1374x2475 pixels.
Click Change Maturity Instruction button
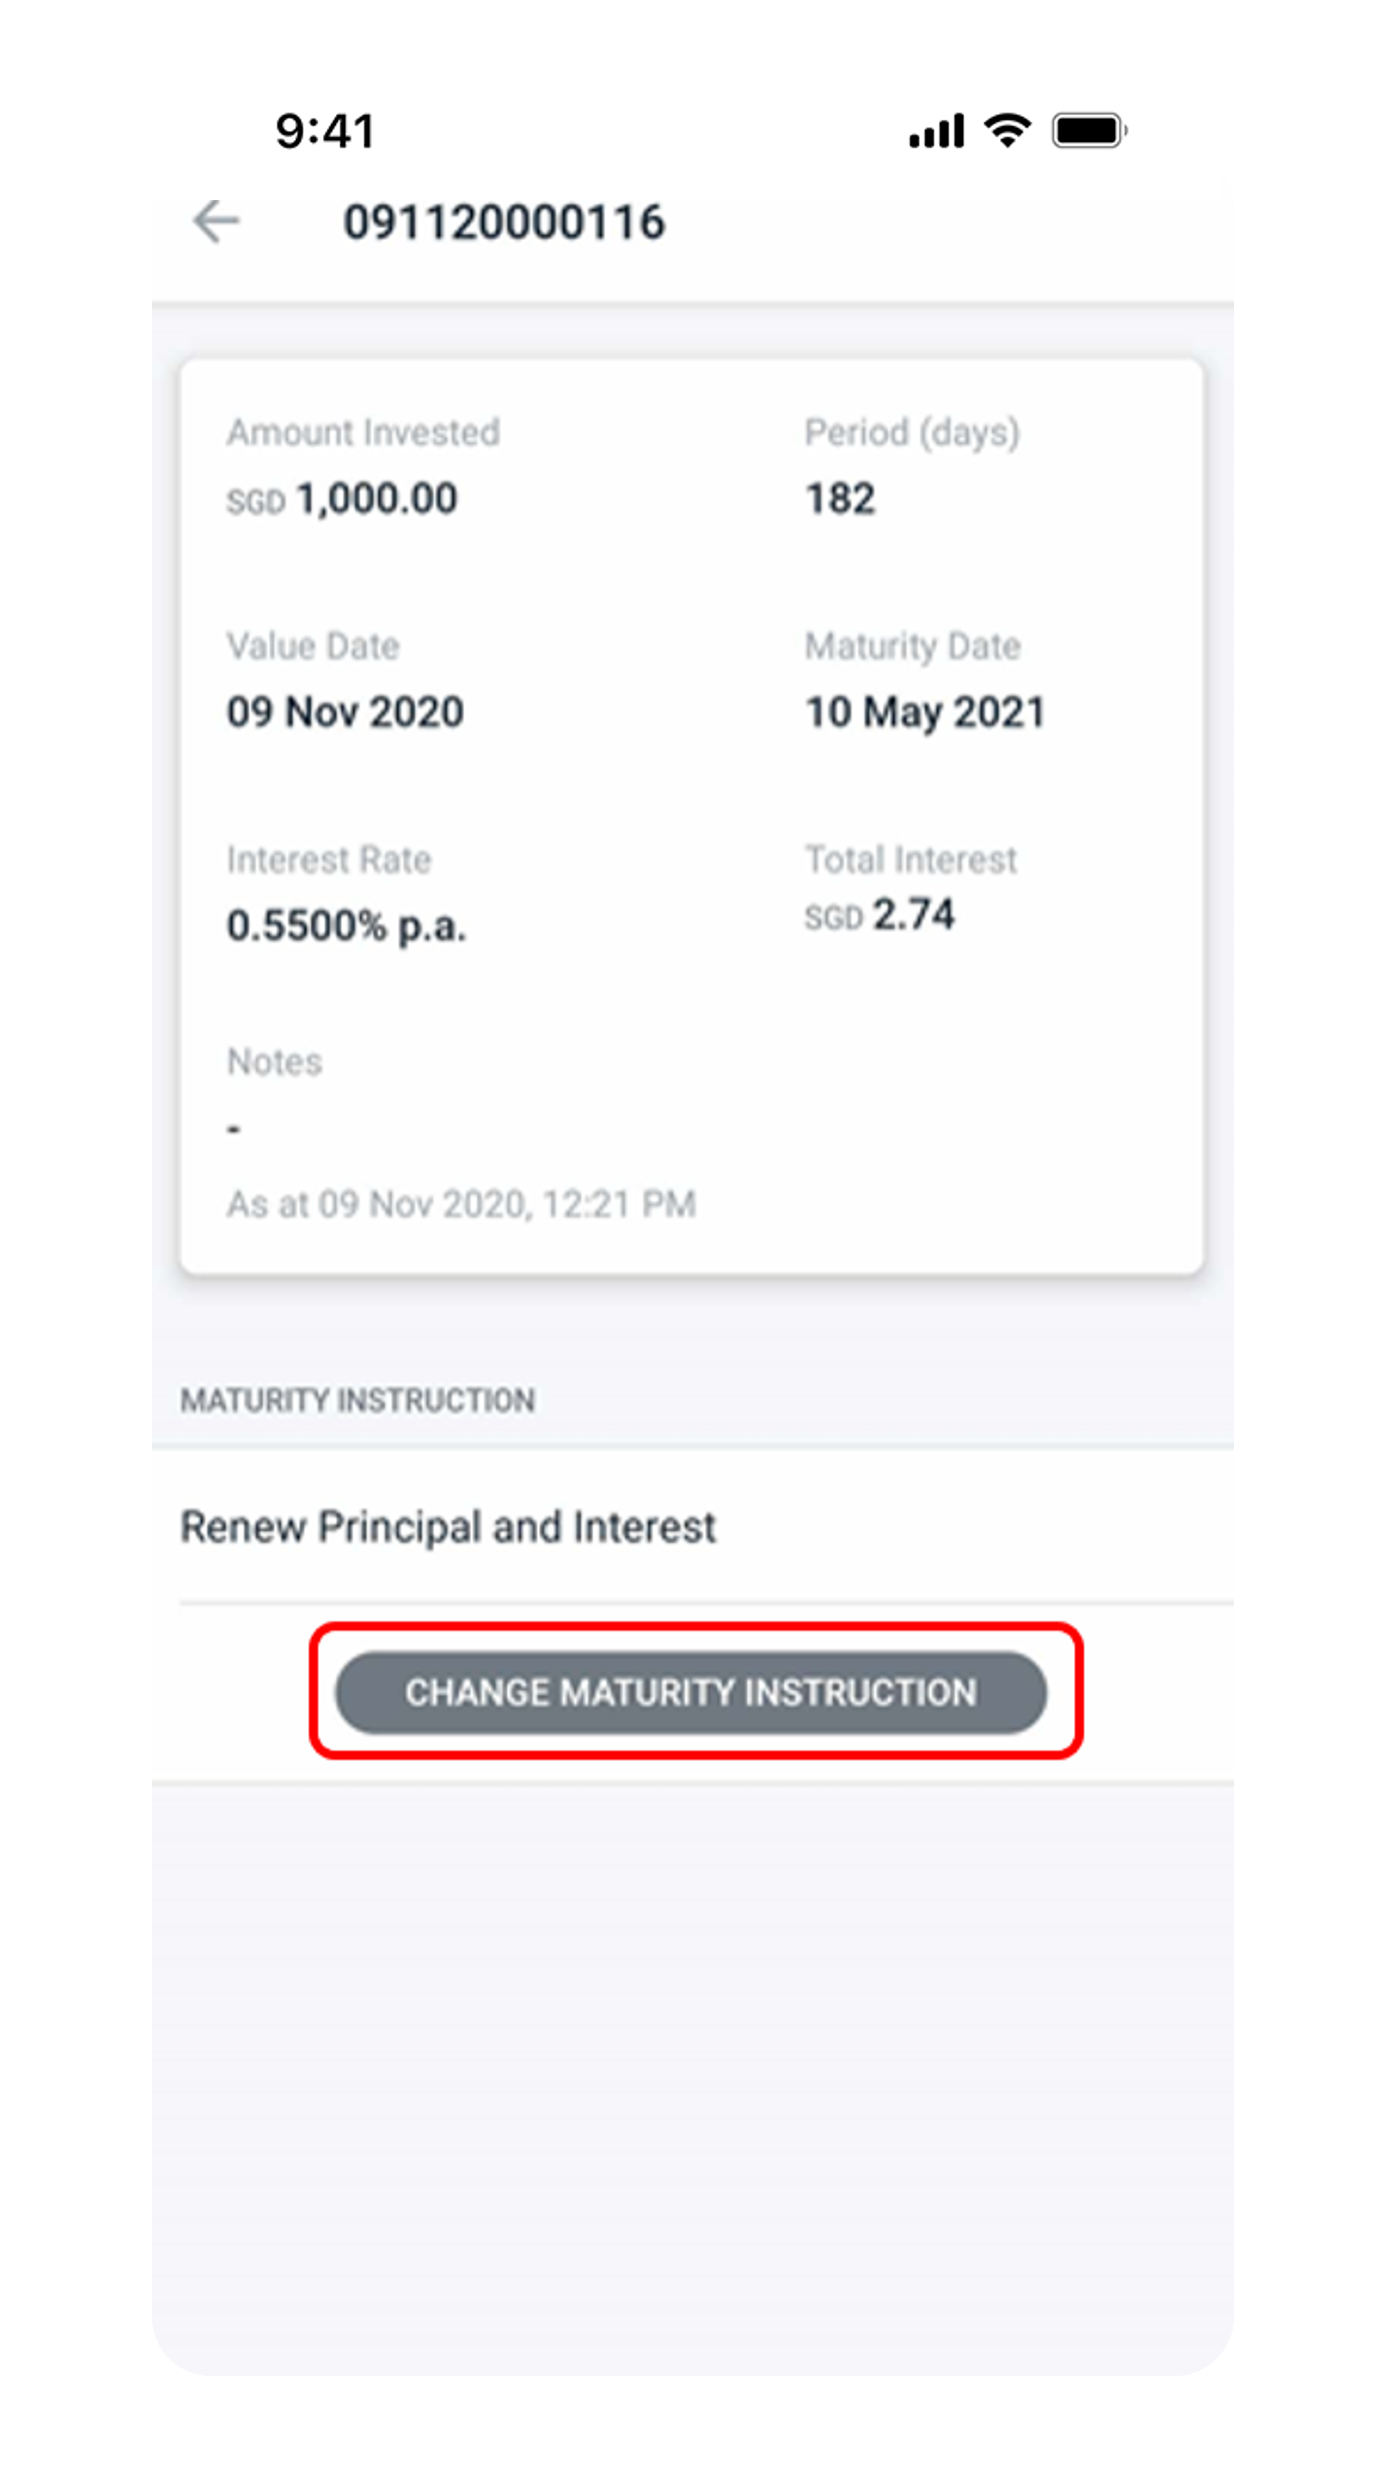point(691,1692)
